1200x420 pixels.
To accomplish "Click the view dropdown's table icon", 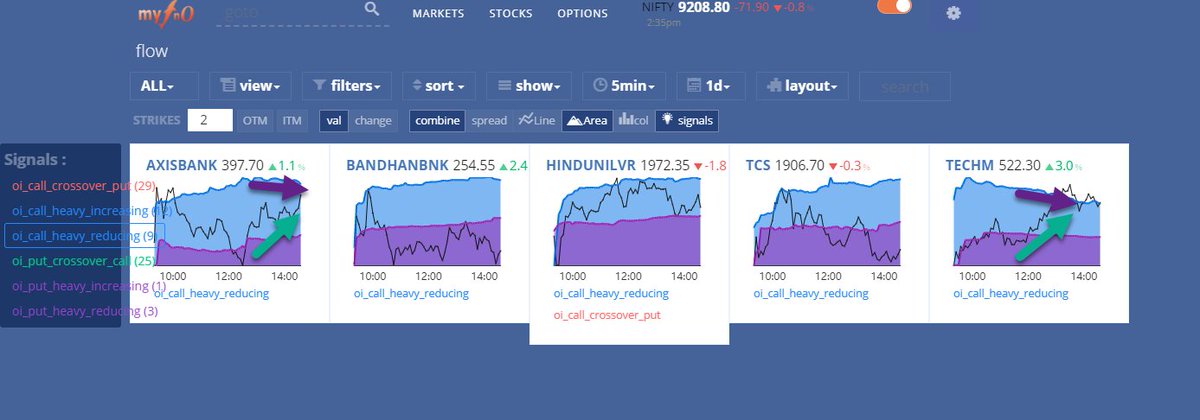I will pyautogui.click(x=228, y=86).
